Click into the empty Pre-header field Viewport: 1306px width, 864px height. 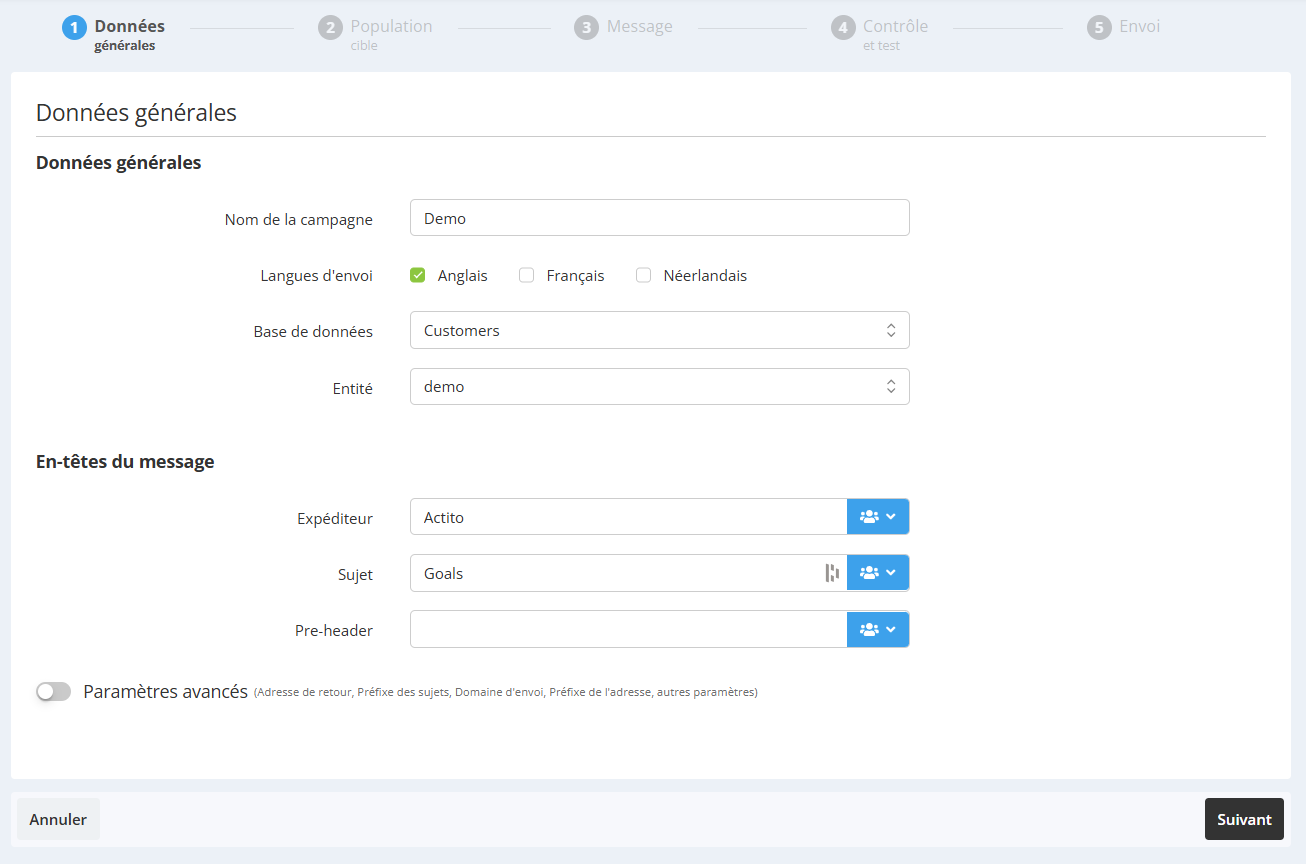pos(629,629)
